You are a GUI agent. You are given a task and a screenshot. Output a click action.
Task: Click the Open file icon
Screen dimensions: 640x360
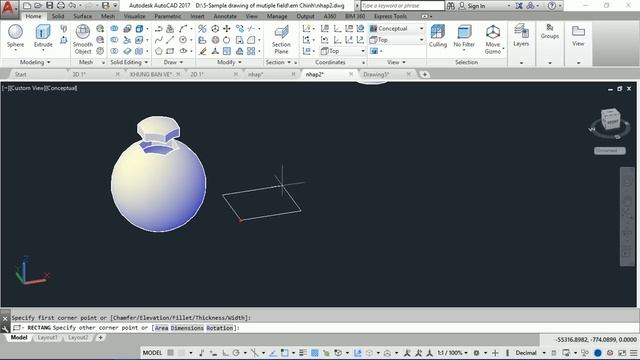[x=38, y=6]
